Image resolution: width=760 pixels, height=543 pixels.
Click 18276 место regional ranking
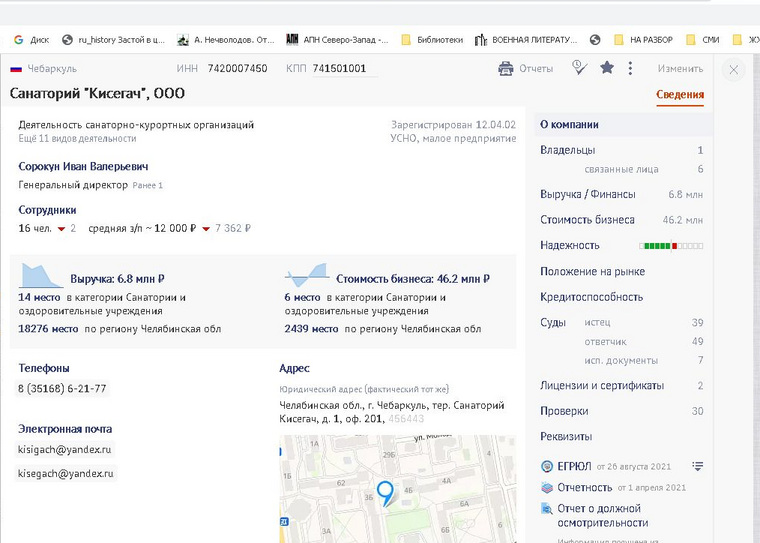click(48, 329)
